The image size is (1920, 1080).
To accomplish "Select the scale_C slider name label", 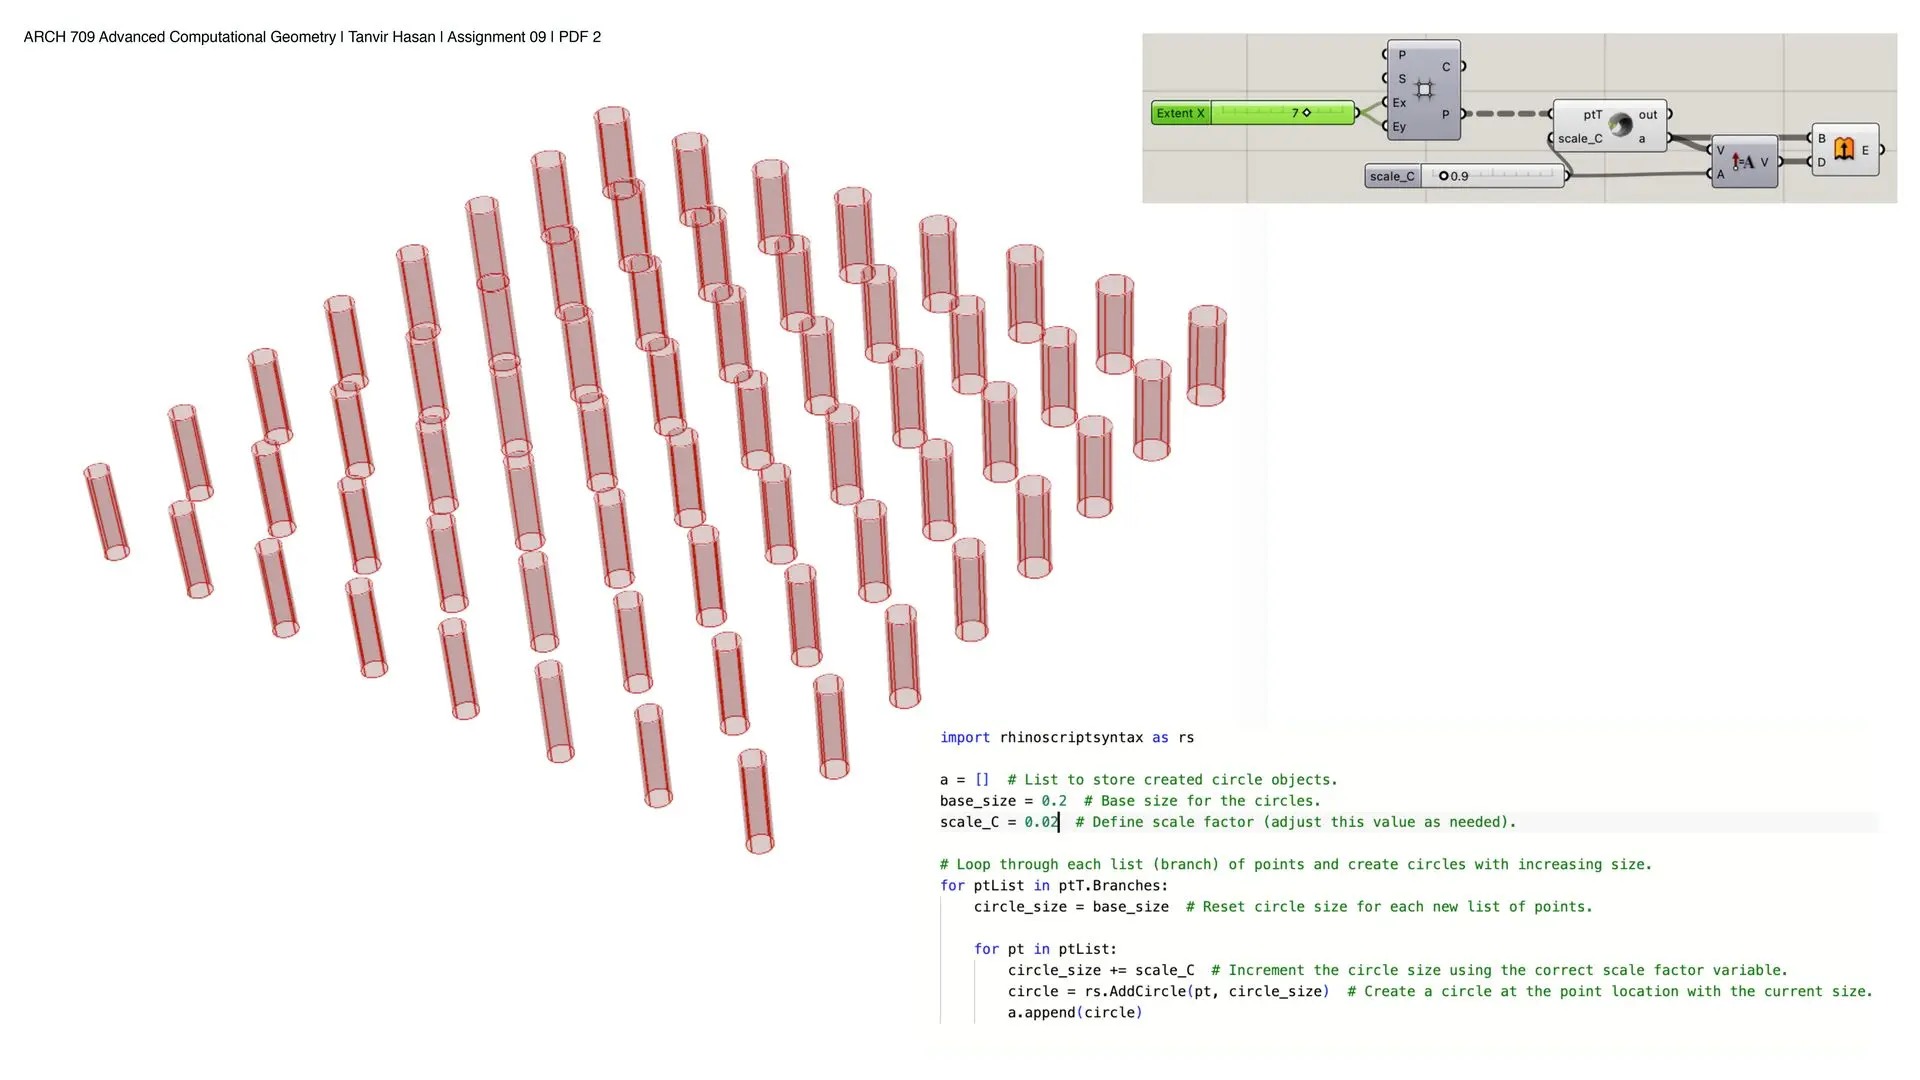I will (x=1392, y=176).
